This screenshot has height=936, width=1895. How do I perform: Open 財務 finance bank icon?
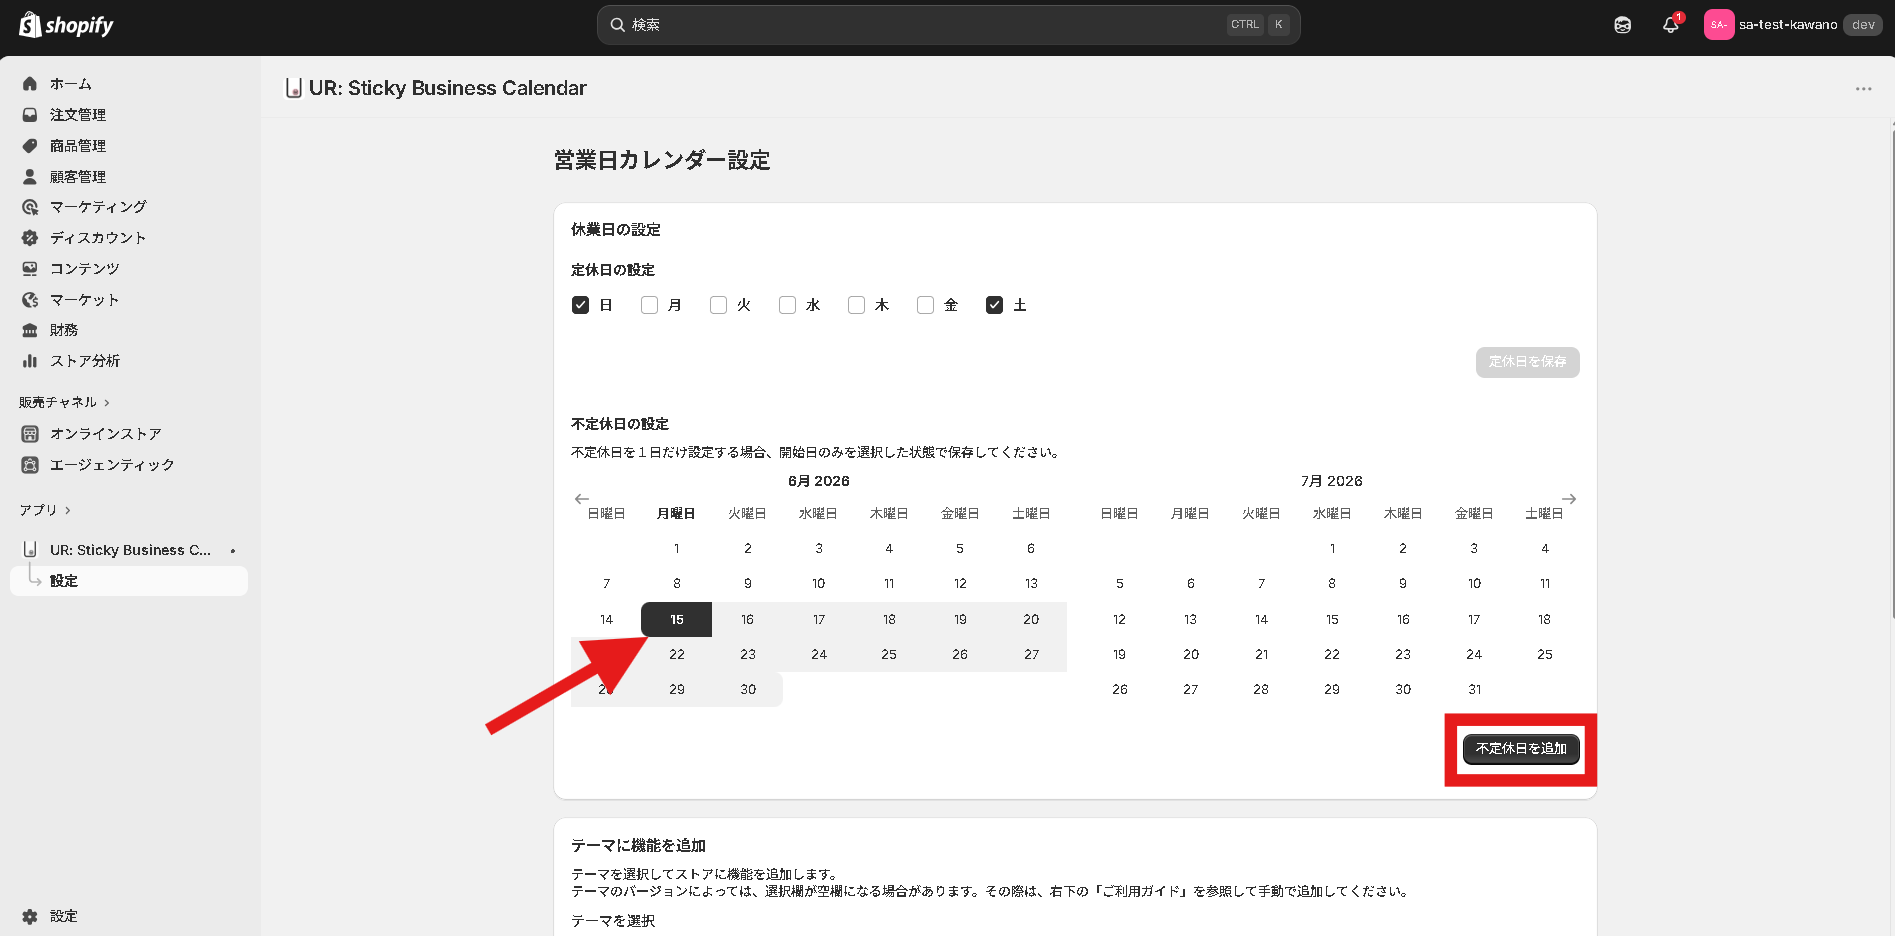click(x=30, y=330)
